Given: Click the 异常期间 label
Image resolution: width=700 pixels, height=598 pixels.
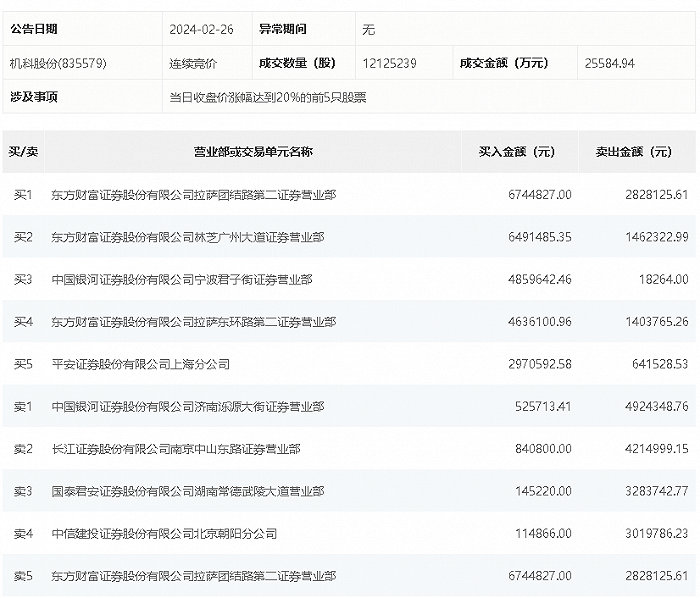Looking at the screenshot, I should pos(283,29).
